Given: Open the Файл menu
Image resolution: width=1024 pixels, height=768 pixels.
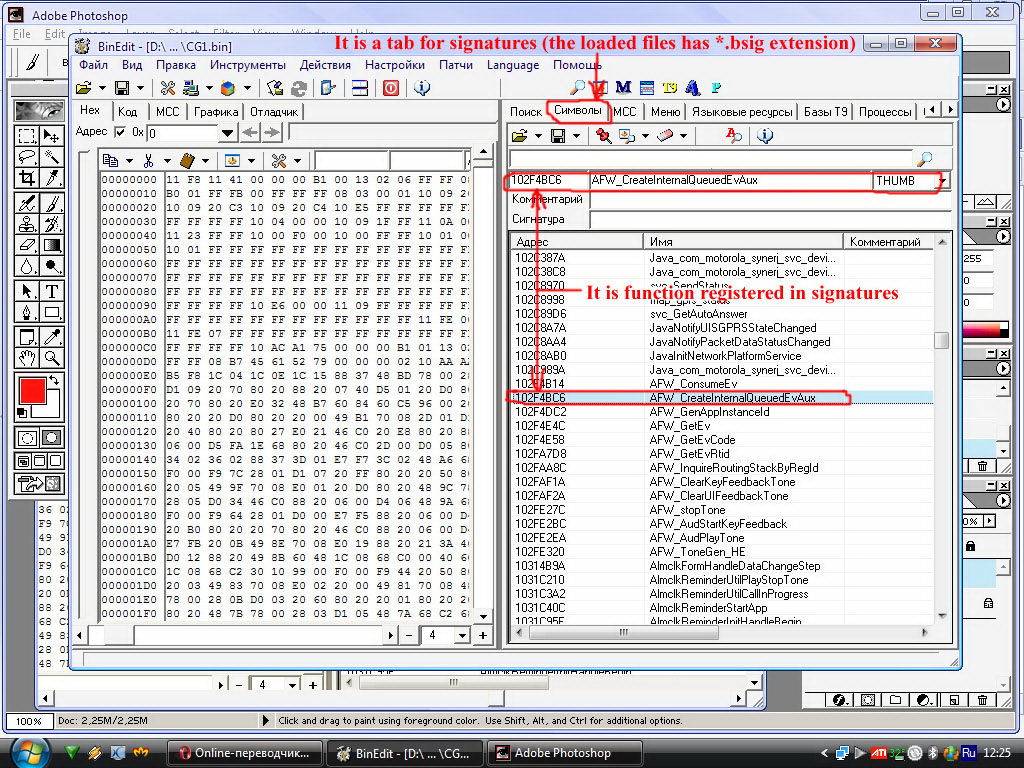Looking at the screenshot, I should (93, 65).
